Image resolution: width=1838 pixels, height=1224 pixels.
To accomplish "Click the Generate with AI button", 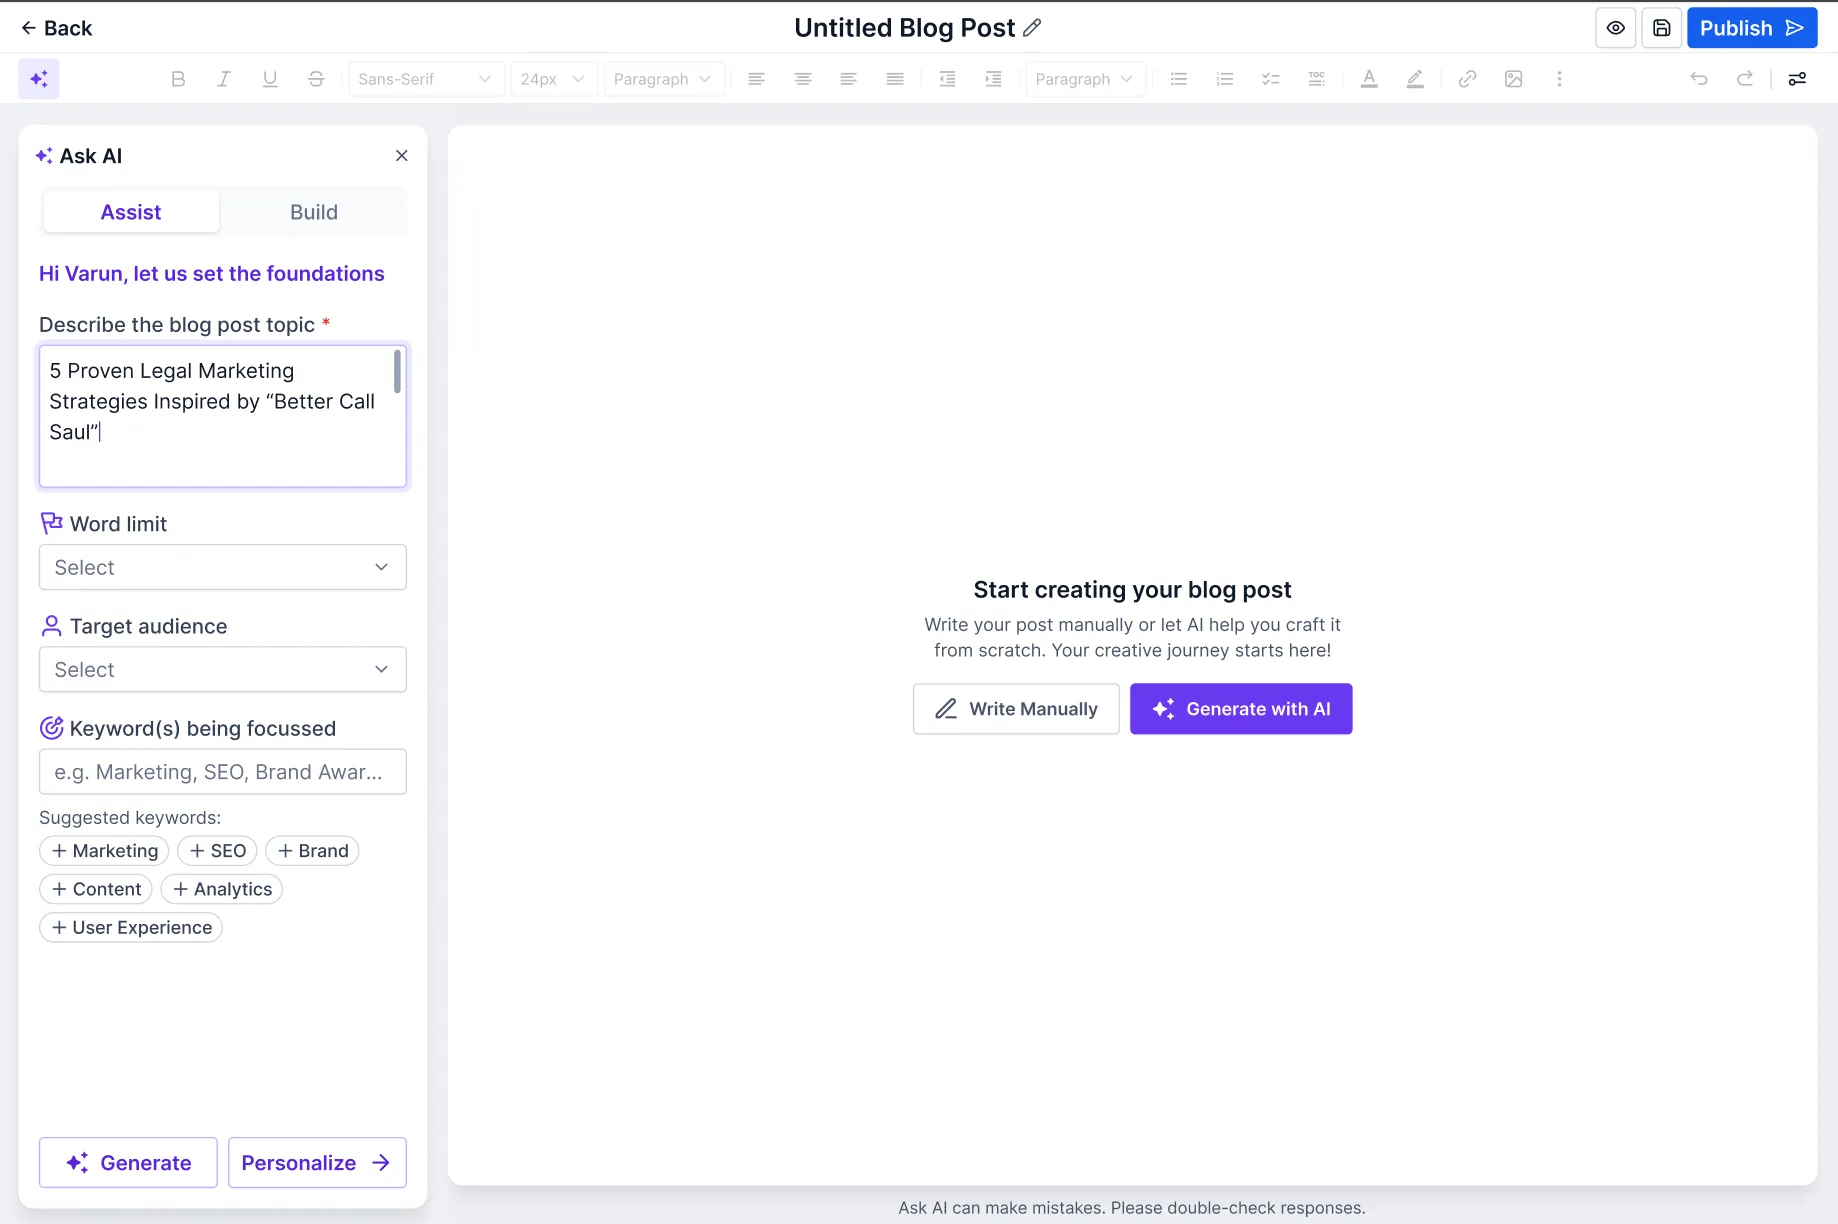I will [1241, 709].
